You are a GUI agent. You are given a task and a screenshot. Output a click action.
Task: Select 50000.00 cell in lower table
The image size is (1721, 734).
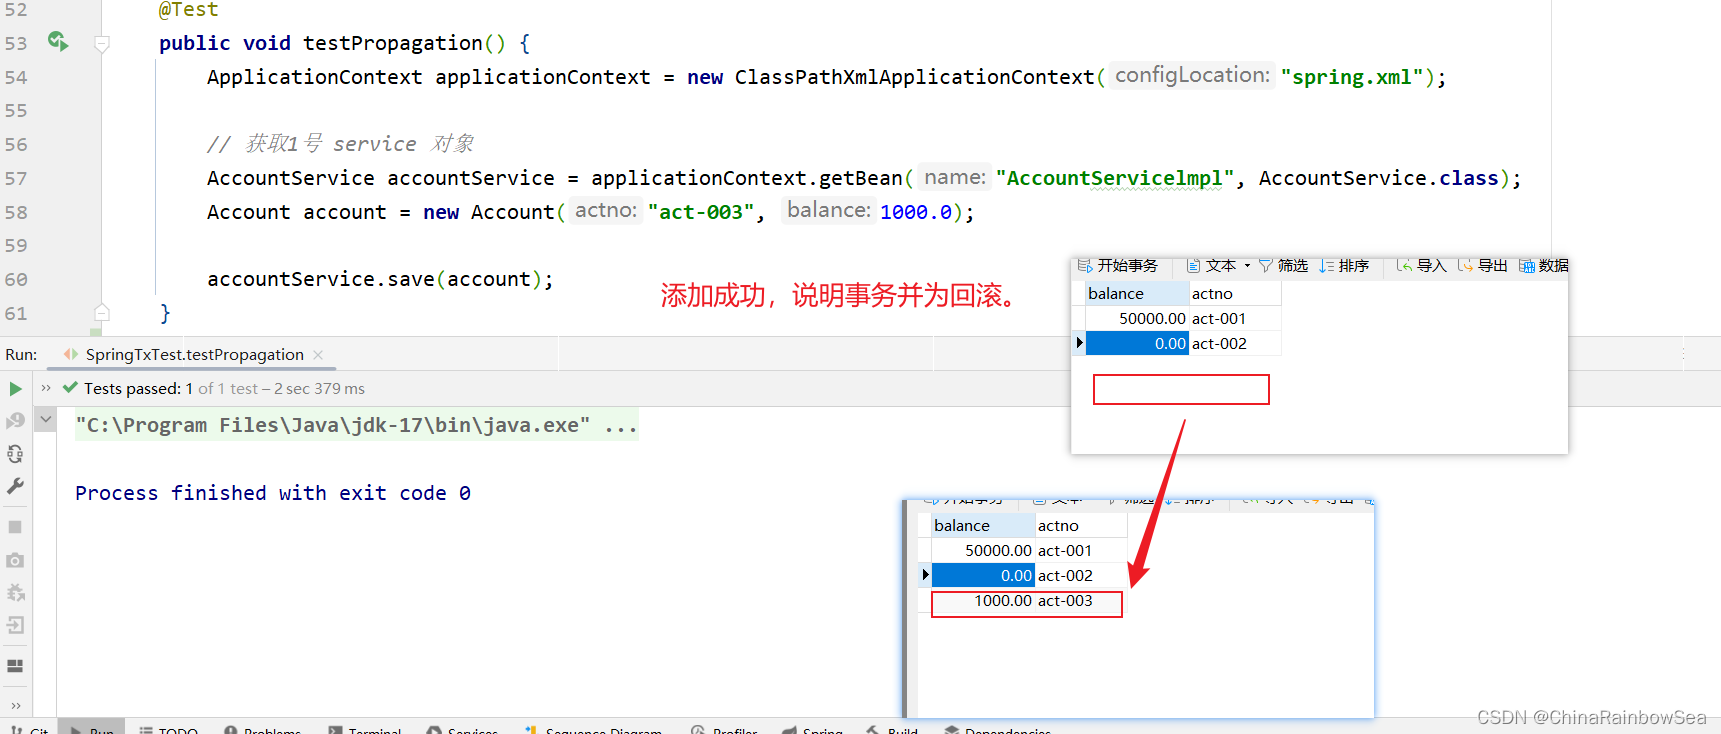983,550
